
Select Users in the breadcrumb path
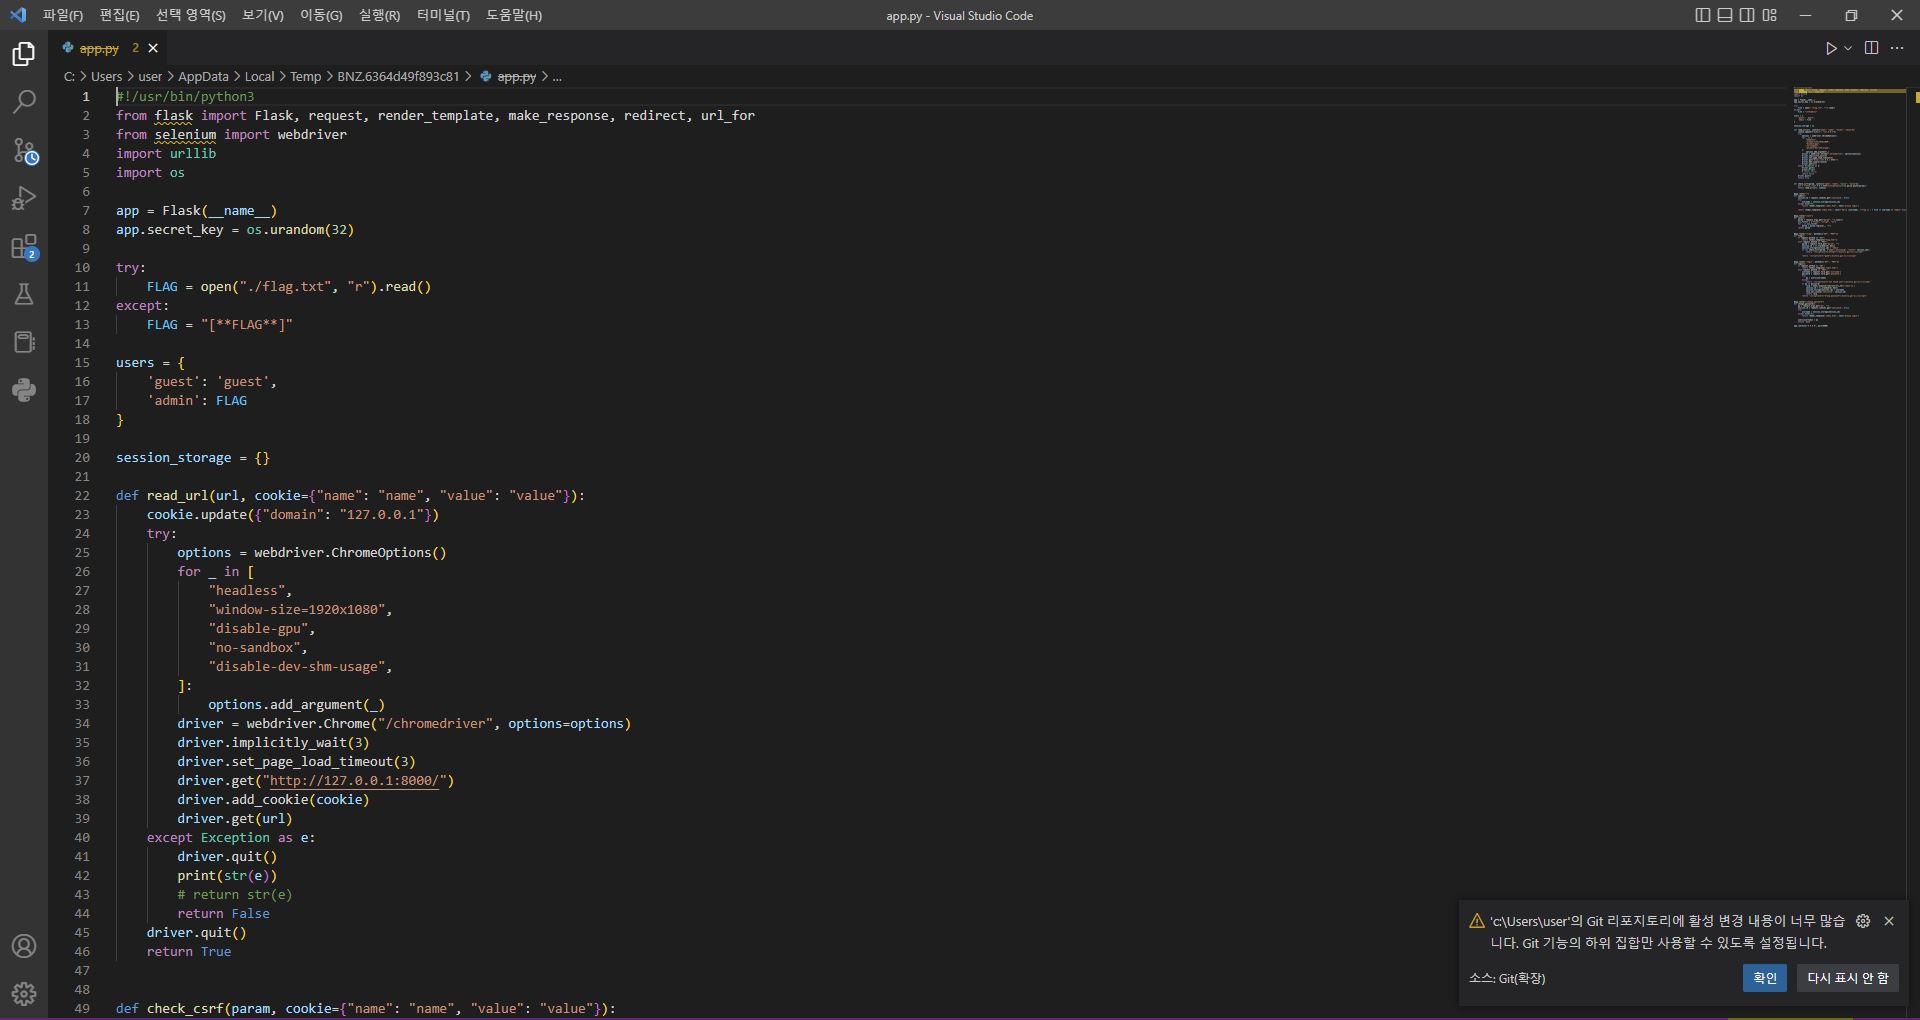point(106,76)
